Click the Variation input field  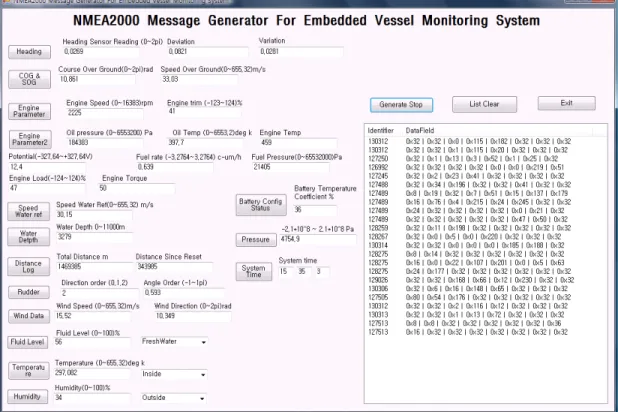(x=301, y=52)
